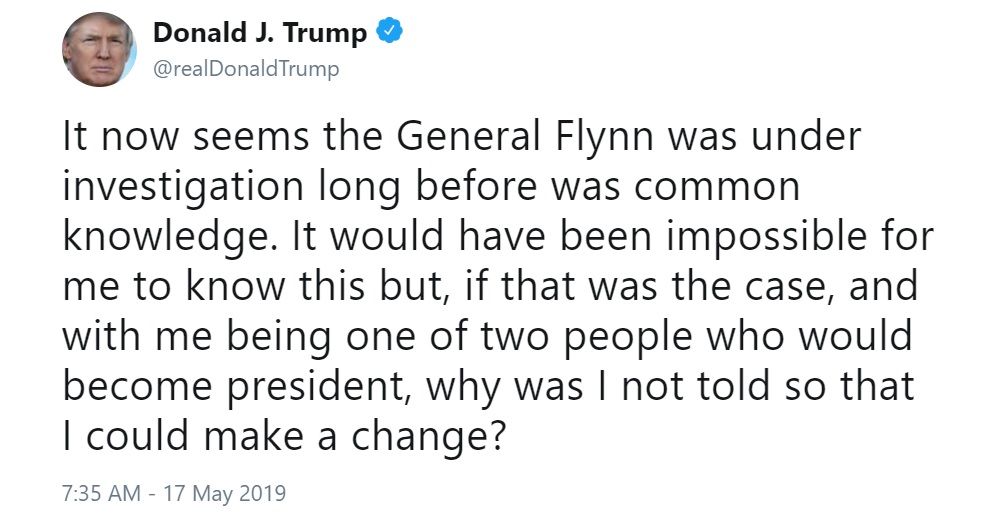This screenshot has width=998, height=519.
Task: Open the 7:35 AM time in timestamp
Action: click(x=101, y=493)
